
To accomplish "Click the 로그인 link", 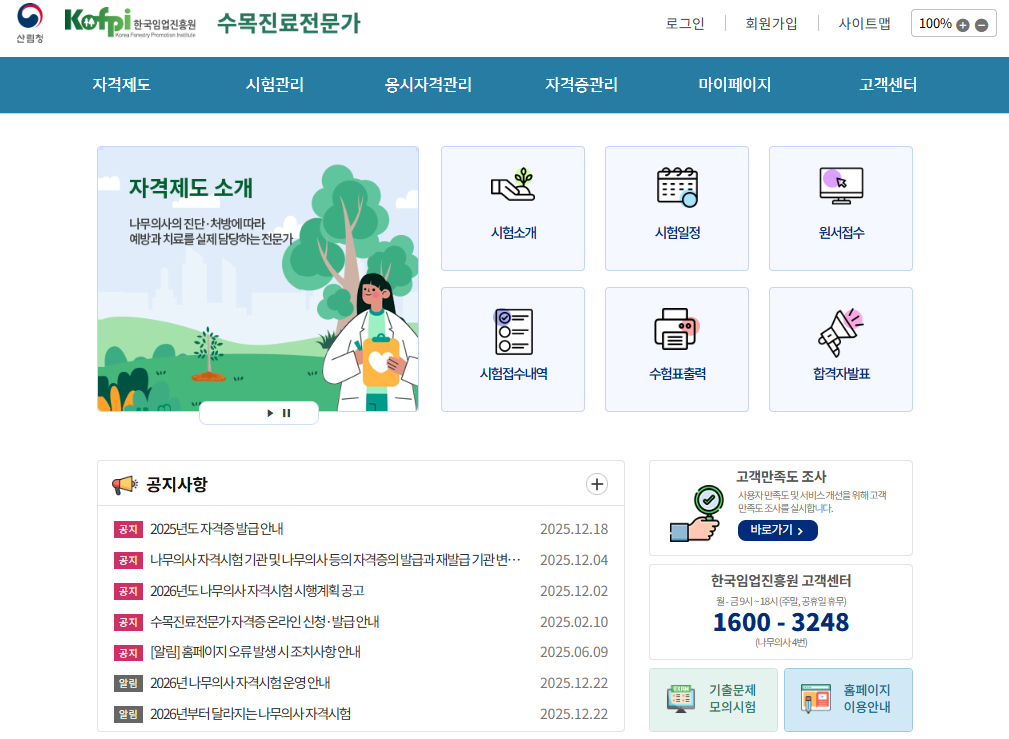I will click(x=685, y=24).
